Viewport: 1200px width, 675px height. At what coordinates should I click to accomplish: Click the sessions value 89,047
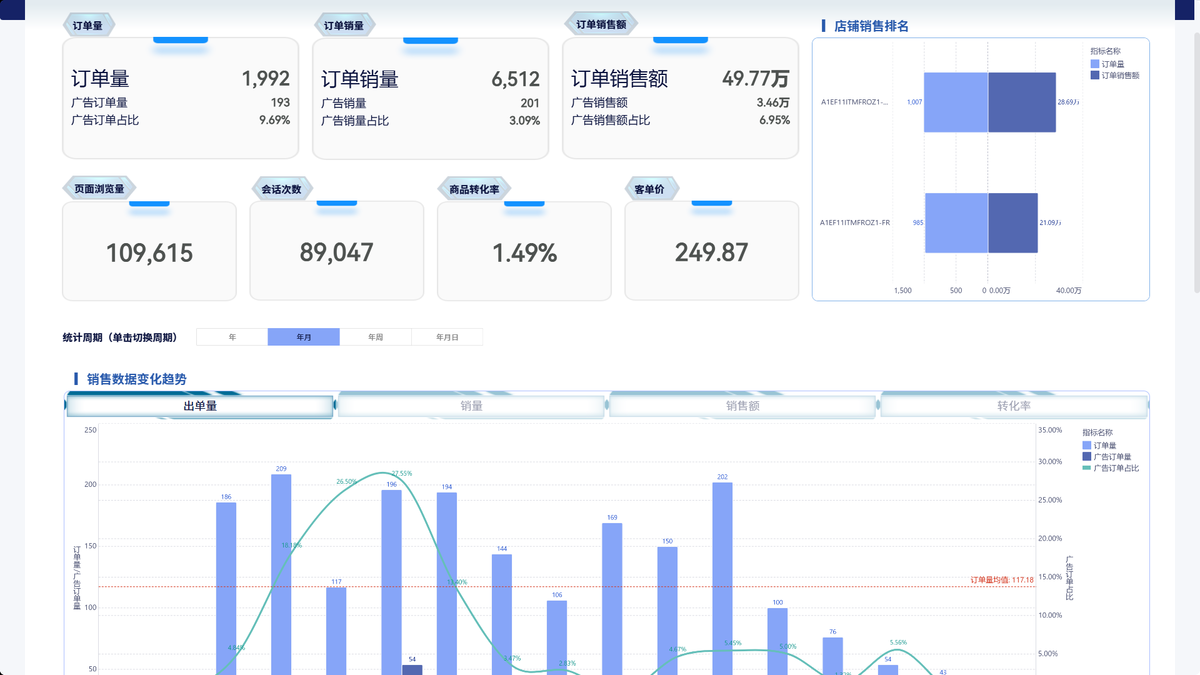pos(337,253)
